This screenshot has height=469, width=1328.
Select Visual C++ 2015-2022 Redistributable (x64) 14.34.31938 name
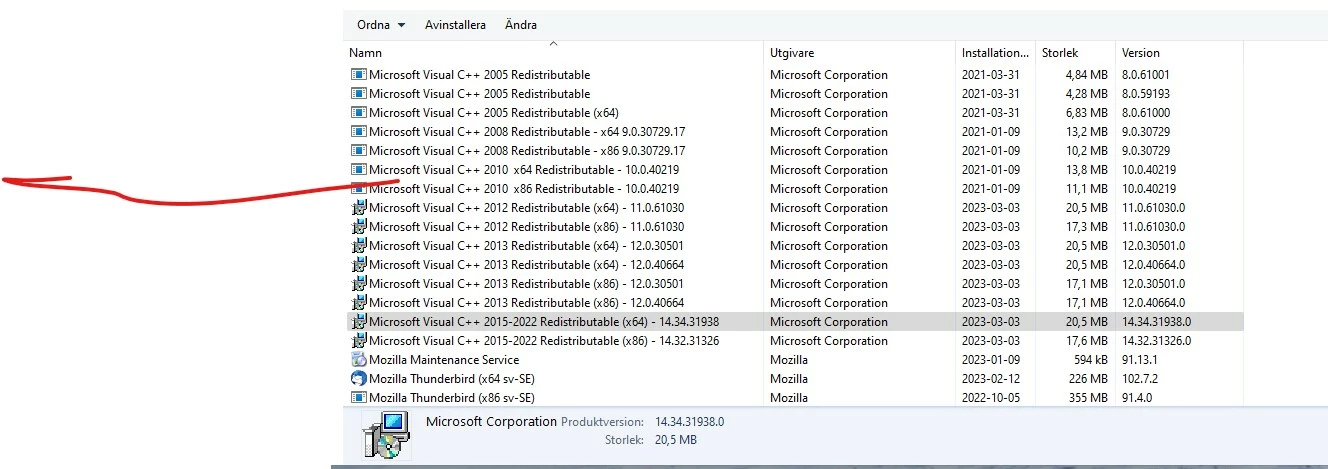pos(544,322)
